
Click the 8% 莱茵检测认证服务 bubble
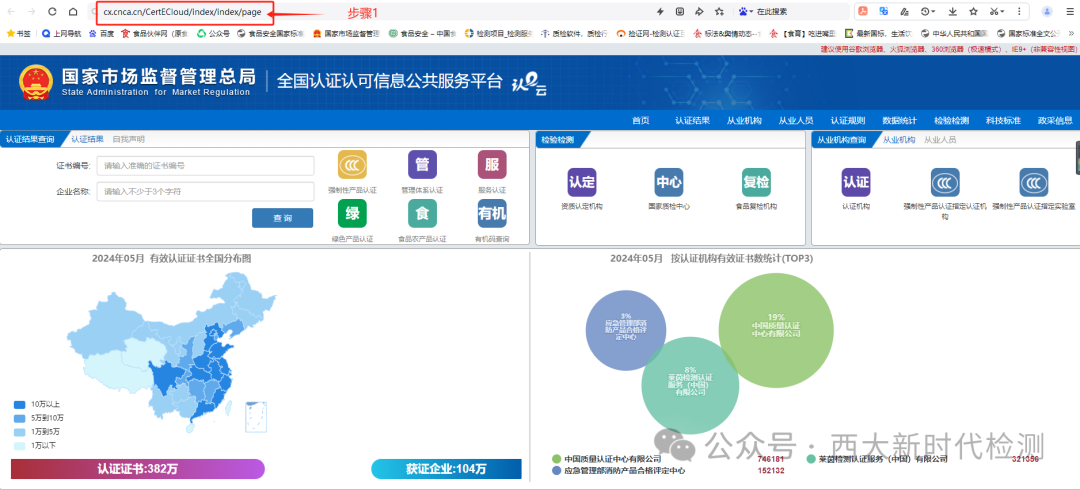click(691, 385)
